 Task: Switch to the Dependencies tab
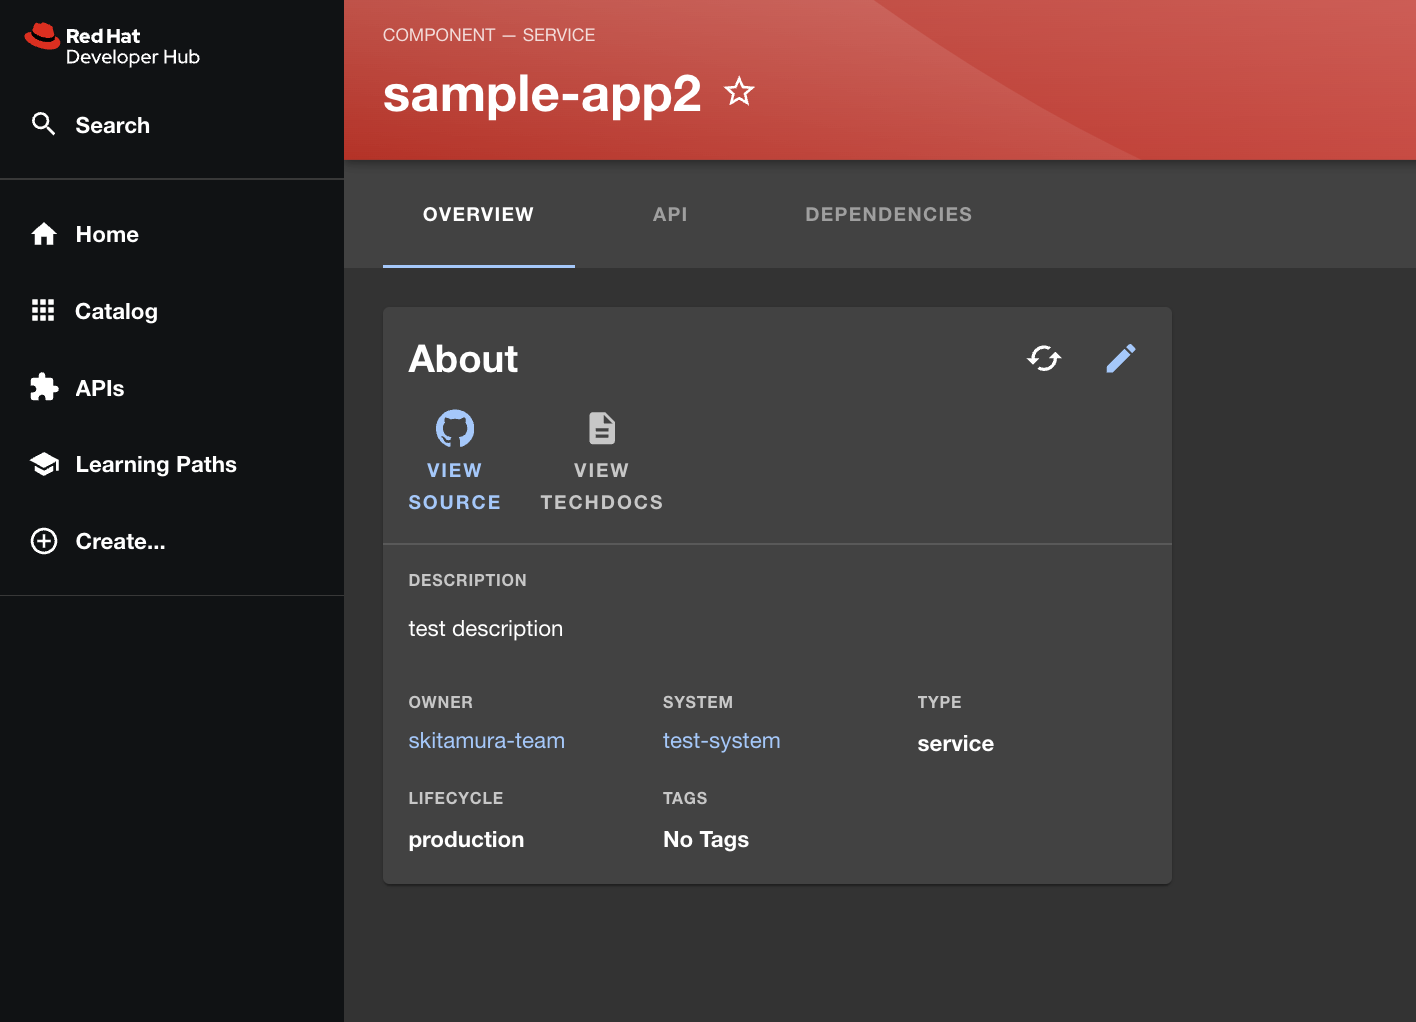click(888, 214)
